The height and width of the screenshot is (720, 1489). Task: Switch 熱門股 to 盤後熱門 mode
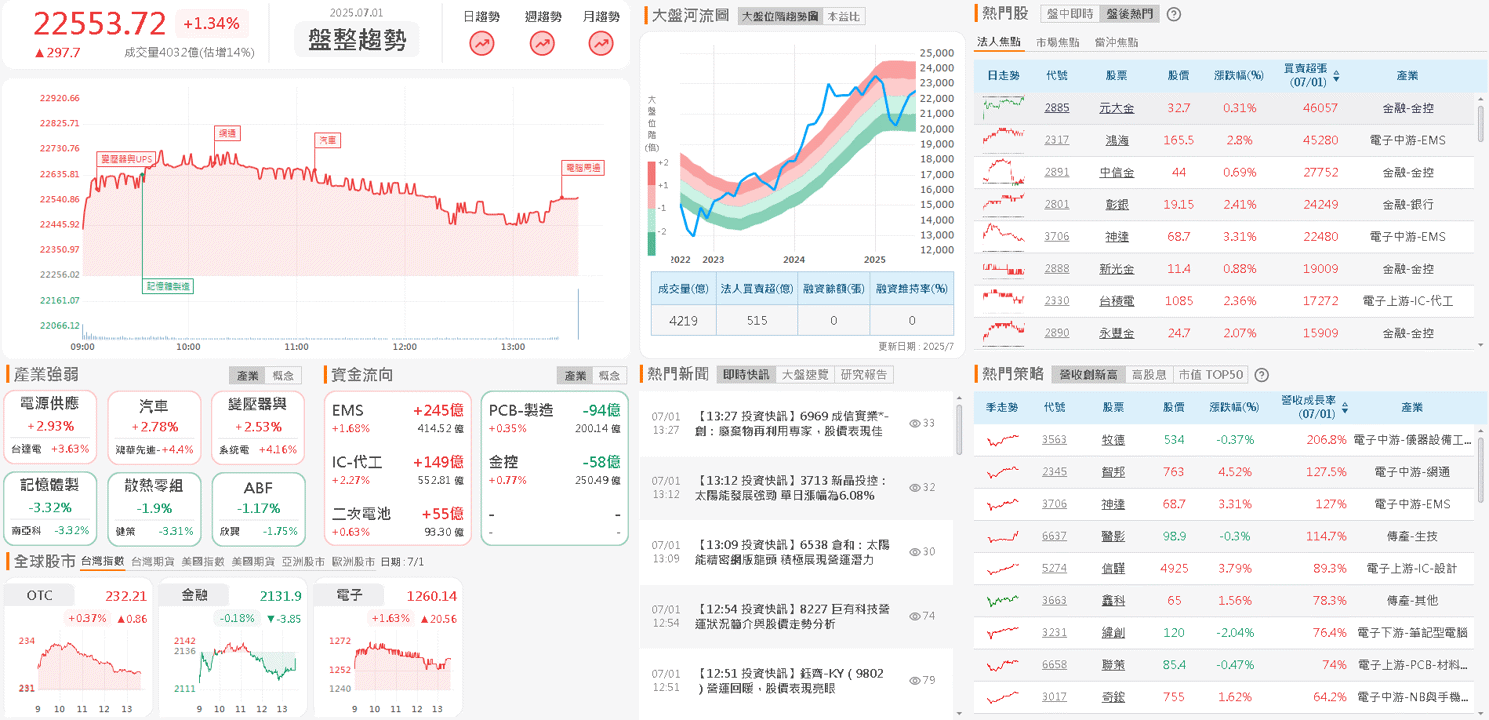[1127, 14]
